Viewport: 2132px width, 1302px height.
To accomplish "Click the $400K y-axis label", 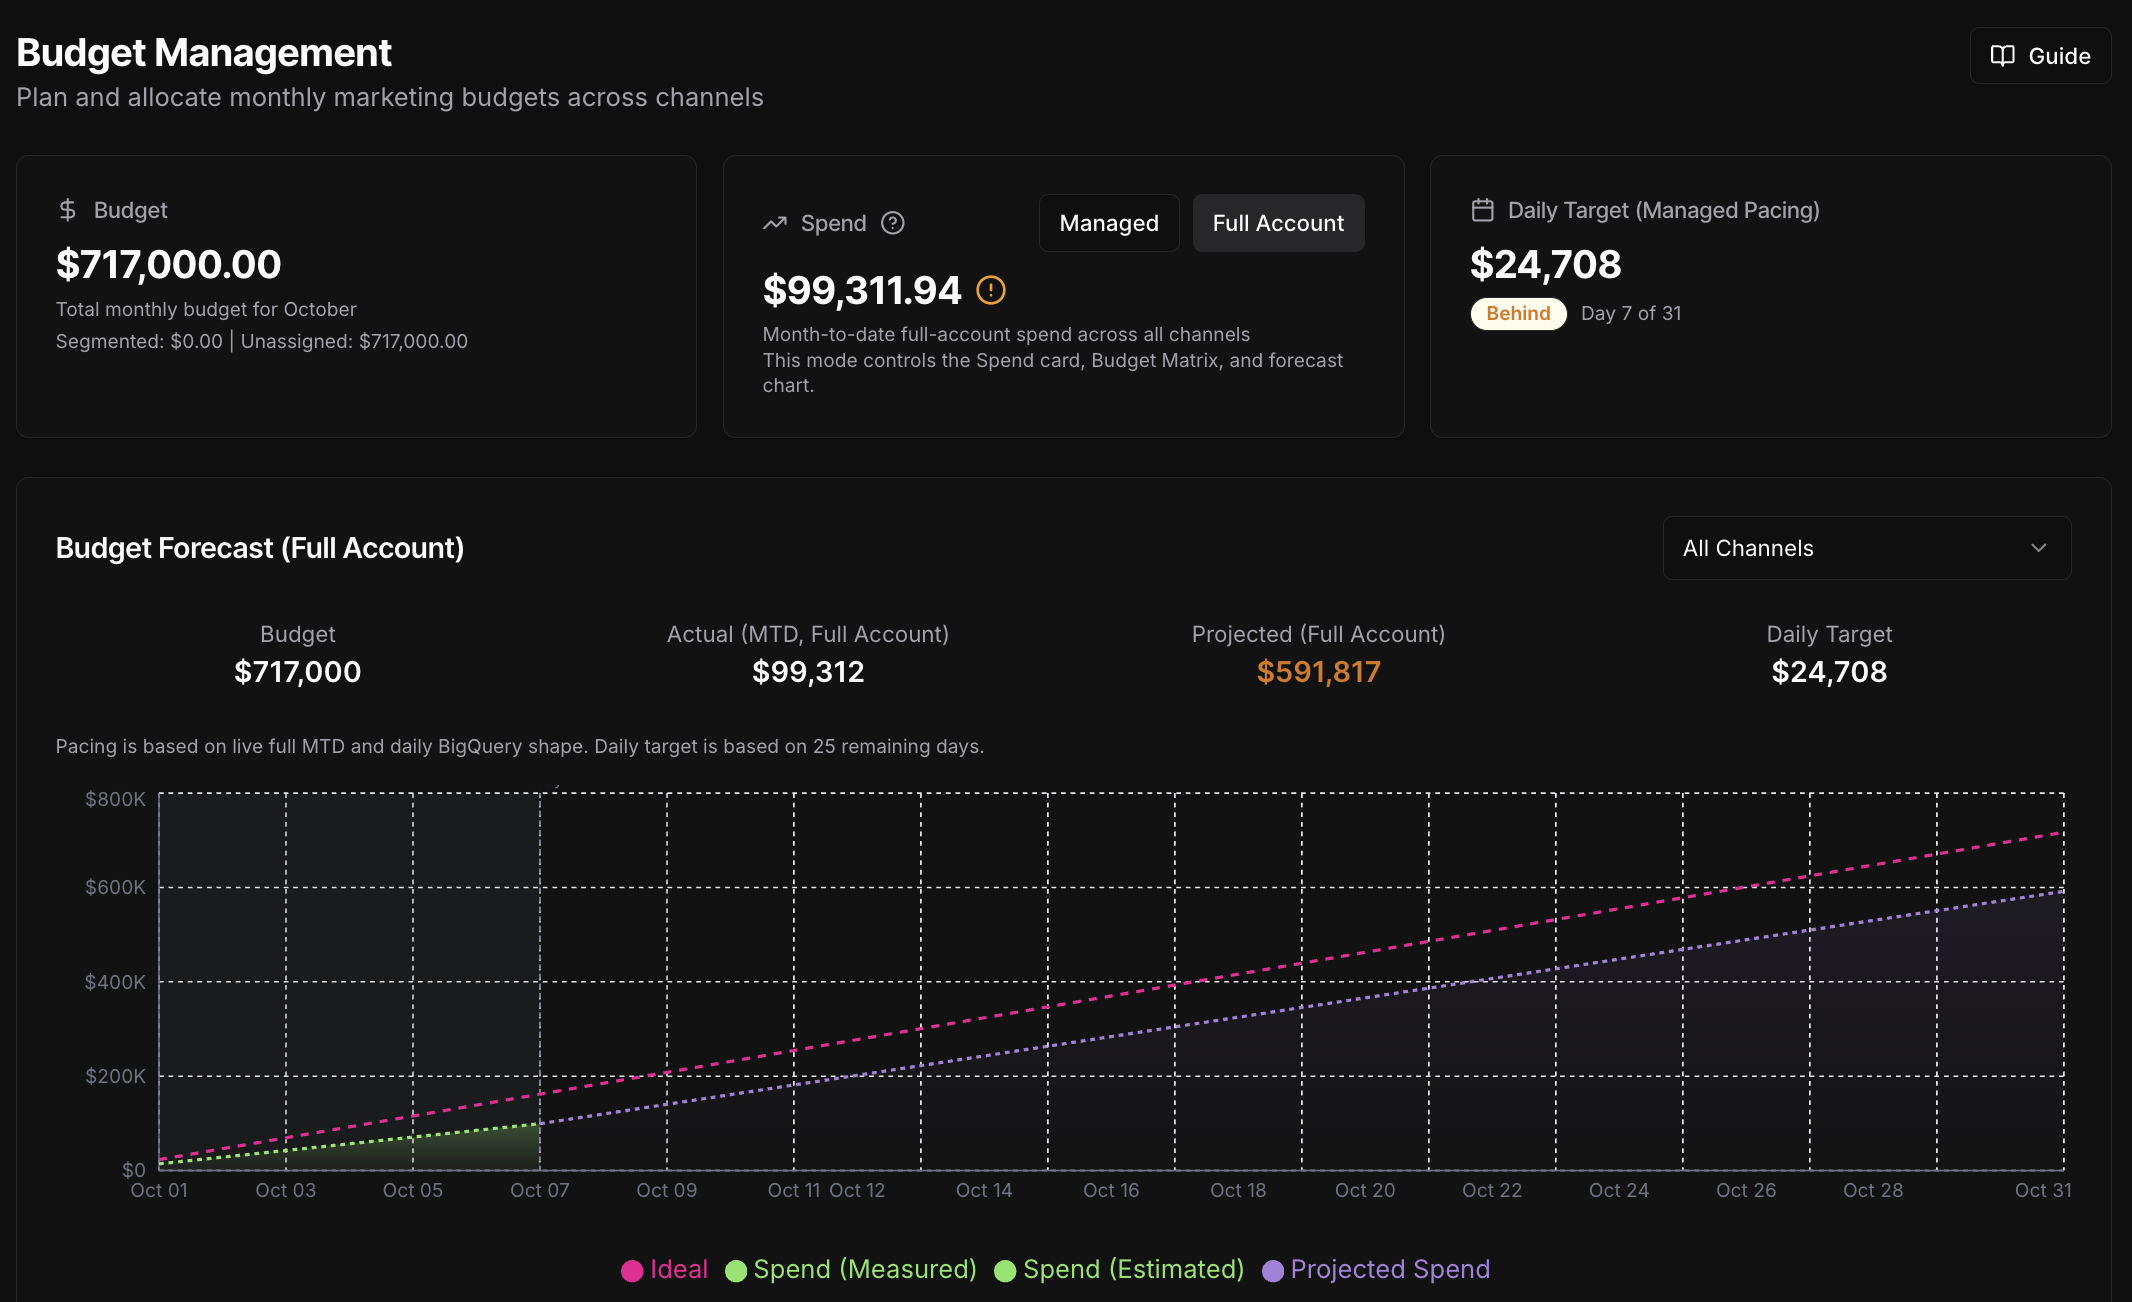I will [115, 982].
